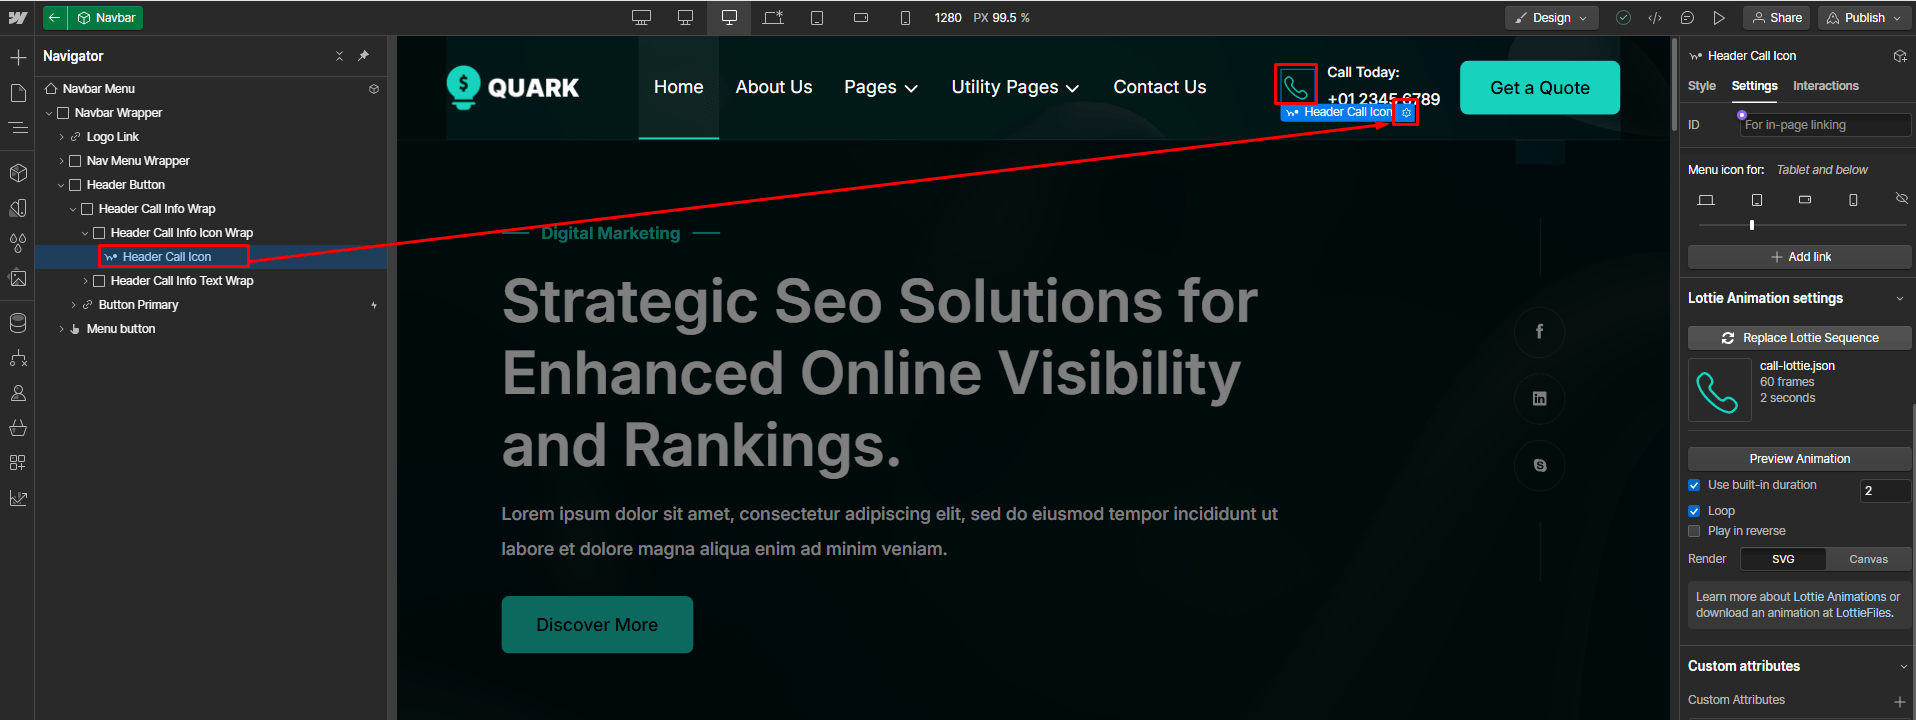Open the Pages panel icon
Image resolution: width=1916 pixels, height=720 pixels.
[18, 93]
